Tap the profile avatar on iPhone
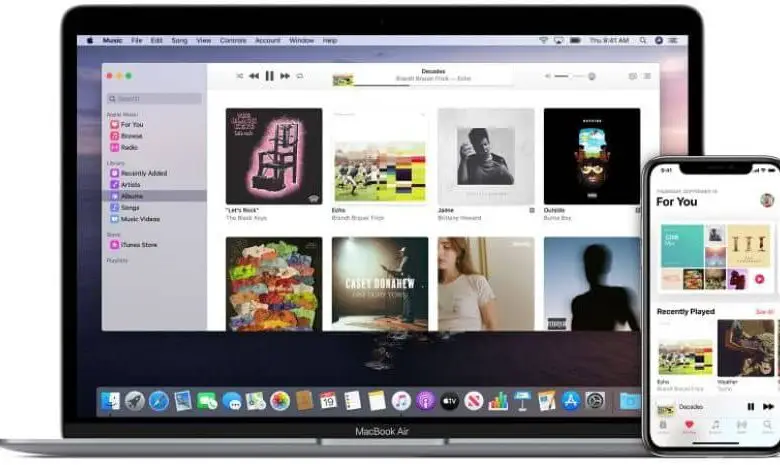Viewport: 780px width, 465px height. point(767,200)
